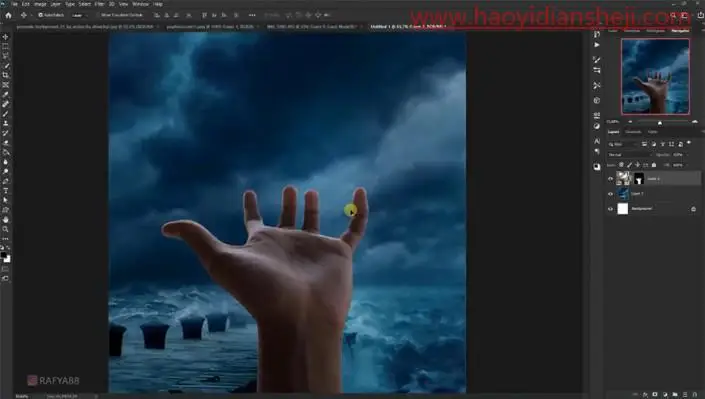Switch to the Layers tab
This screenshot has width=705, height=399.
[x=613, y=132]
